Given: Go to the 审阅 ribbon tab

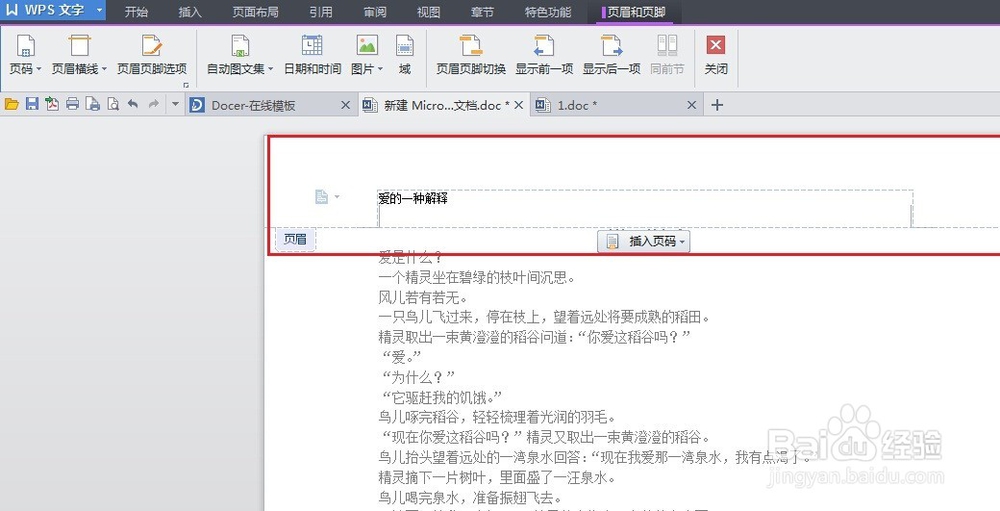Looking at the screenshot, I should (375, 11).
